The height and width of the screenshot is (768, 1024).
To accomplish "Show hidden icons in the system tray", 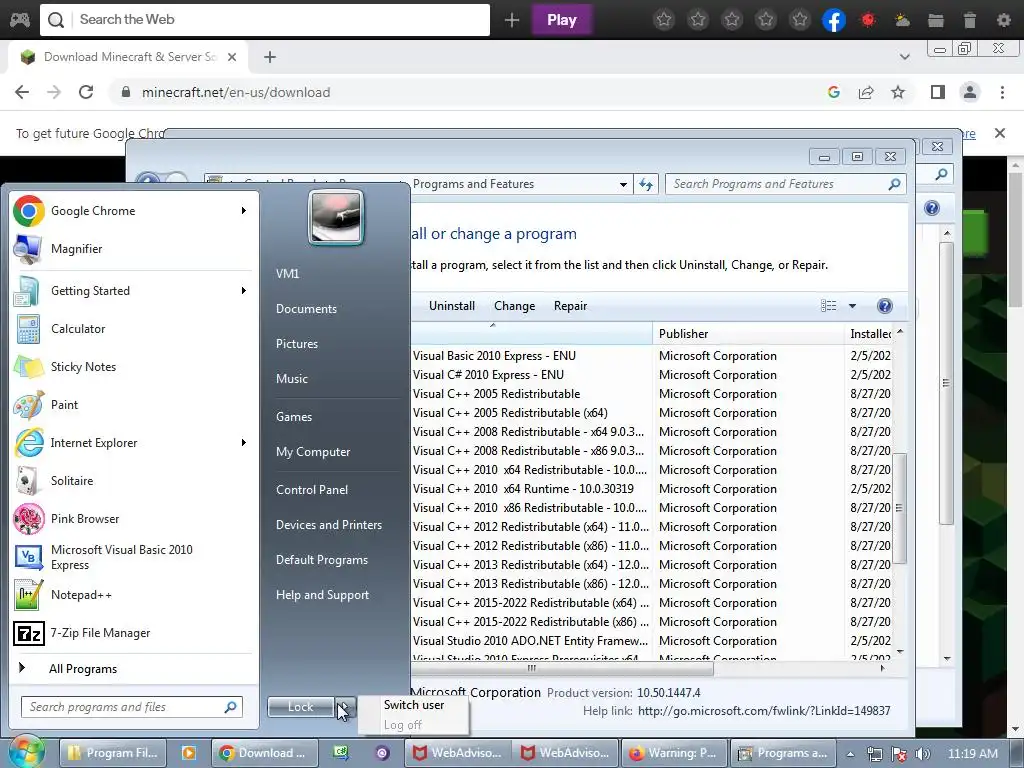I will [x=850, y=754].
